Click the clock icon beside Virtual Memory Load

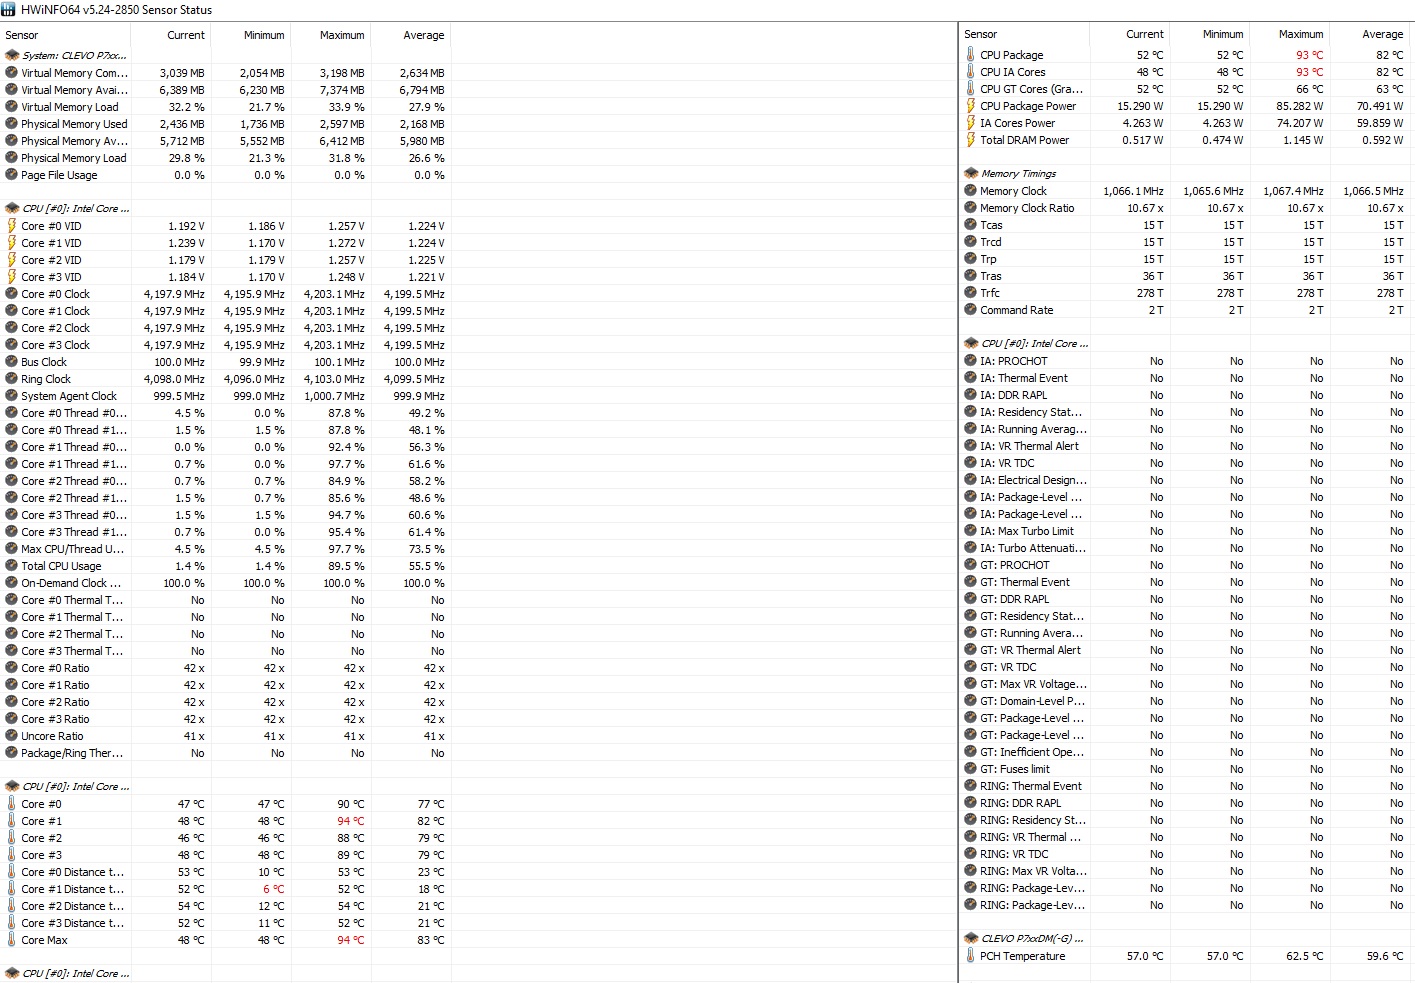click(12, 106)
